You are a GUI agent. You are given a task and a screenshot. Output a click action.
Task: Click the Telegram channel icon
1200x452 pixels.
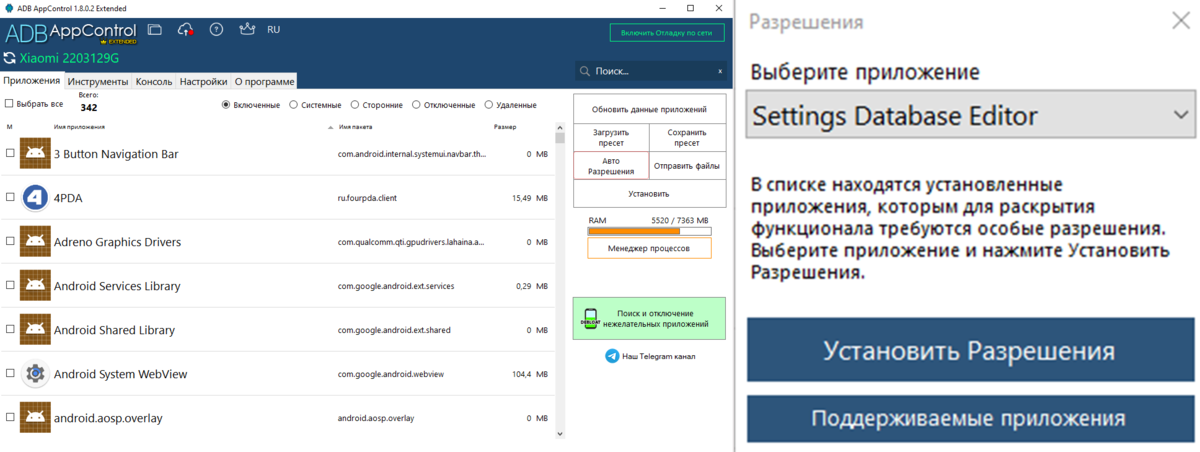point(612,356)
